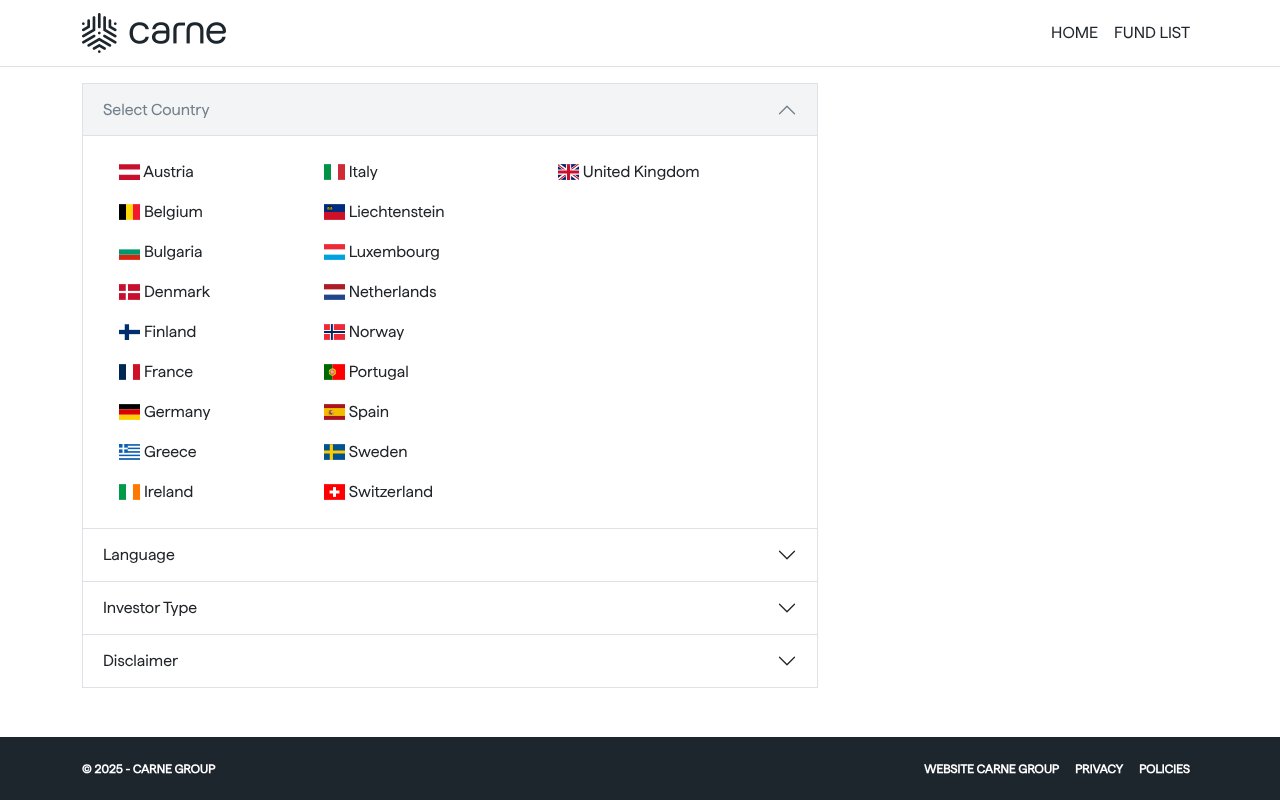Select Netherlands as country

[x=392, y=291]
